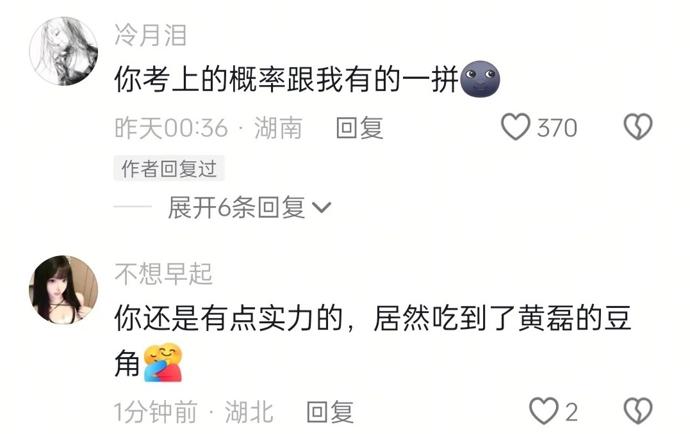Image resolution: width=690 pixels, height=434 pixels.
Task: Tap the hugging emoji after 豆角
Action: point(163,362)
